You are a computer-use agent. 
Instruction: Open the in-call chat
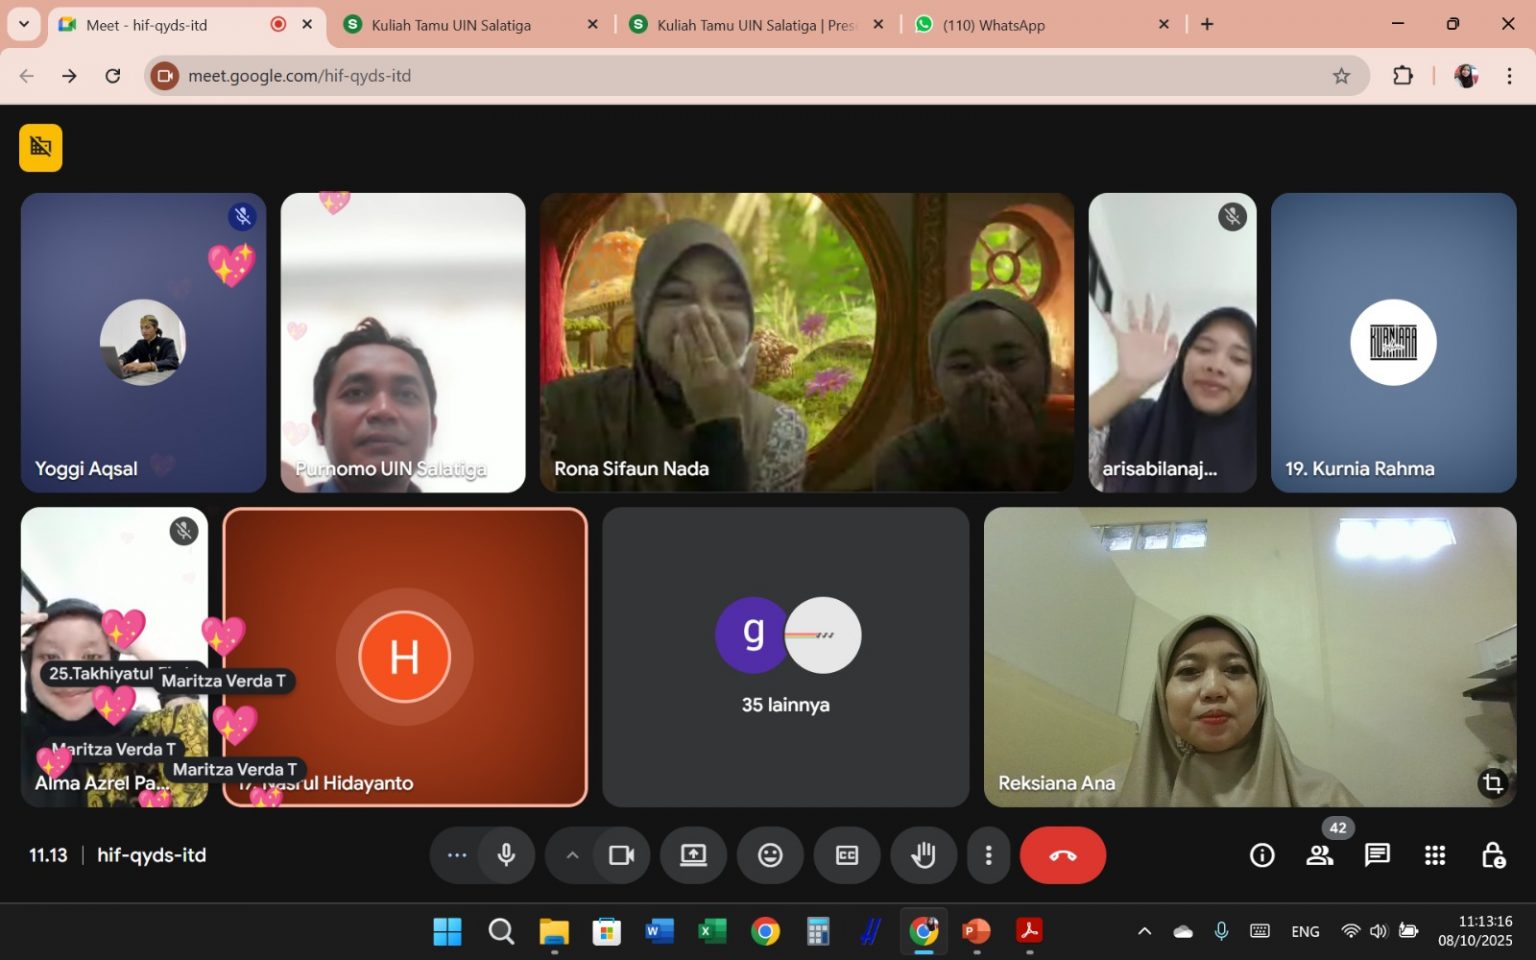coord(1377,855)
